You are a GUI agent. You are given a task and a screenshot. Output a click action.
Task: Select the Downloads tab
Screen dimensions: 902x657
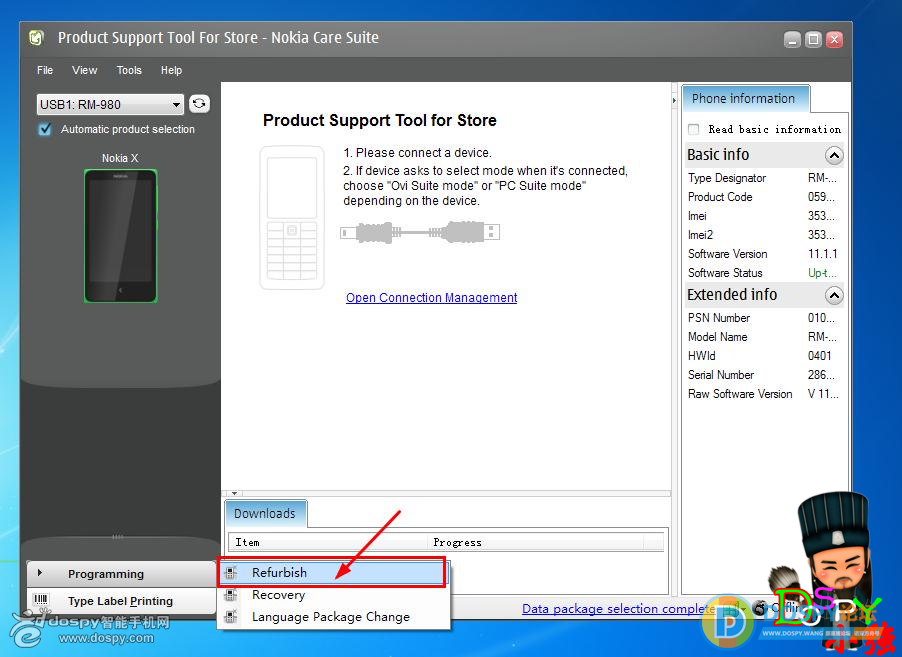265,513
